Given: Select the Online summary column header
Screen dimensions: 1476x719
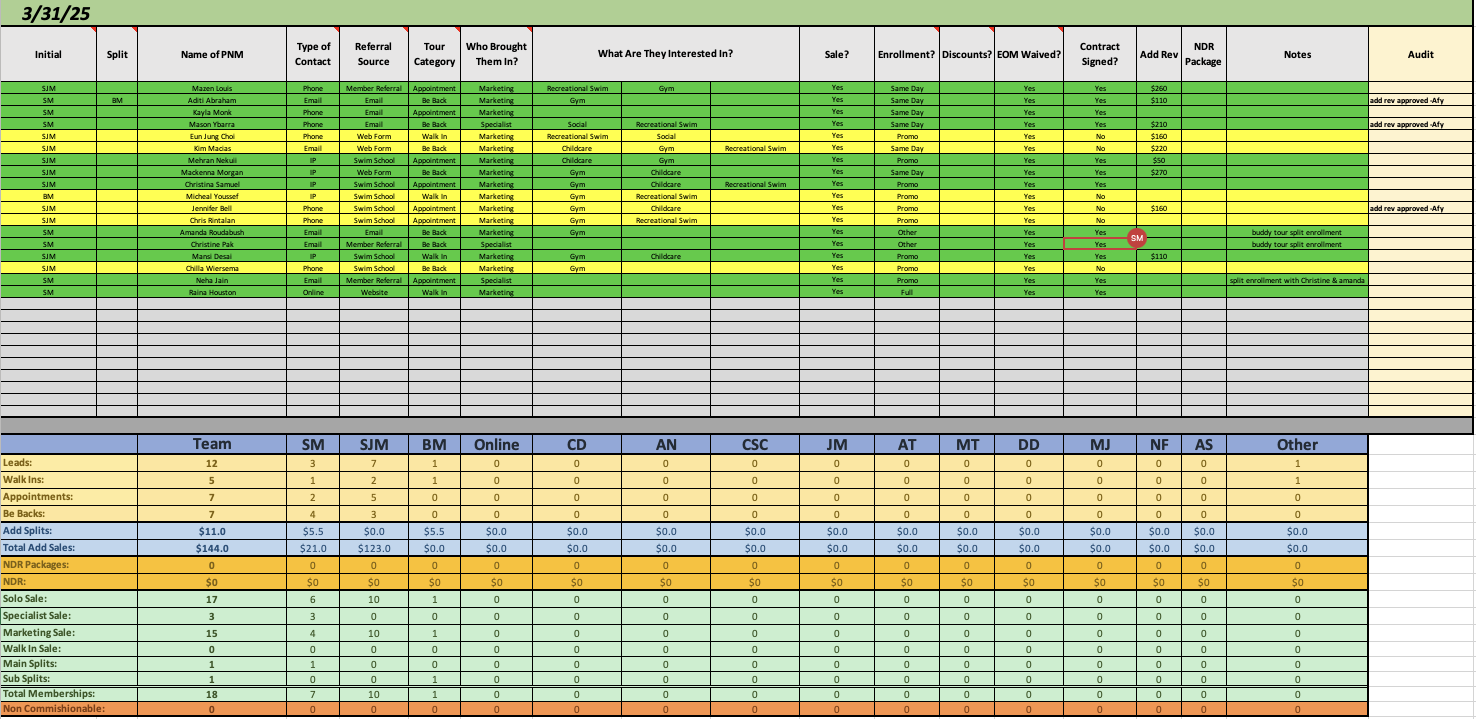Looking at the screenshot, I should [x=496, y=445].
